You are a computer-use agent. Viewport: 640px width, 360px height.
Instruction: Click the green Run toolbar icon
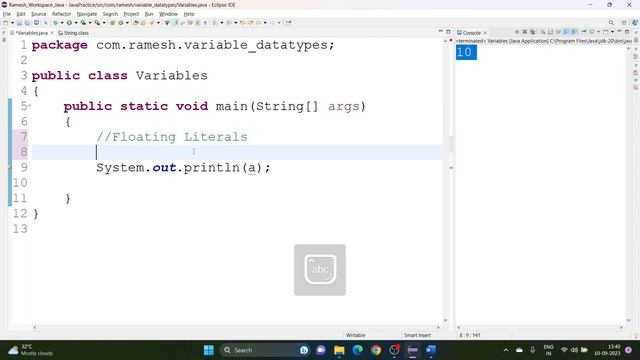click(x=69, y=23)
